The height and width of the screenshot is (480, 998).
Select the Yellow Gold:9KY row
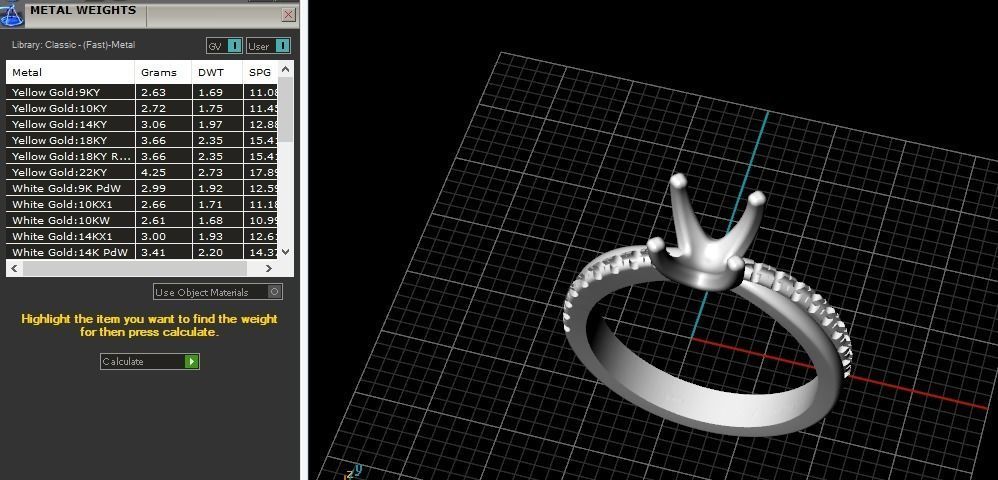[x=141, y=92]
